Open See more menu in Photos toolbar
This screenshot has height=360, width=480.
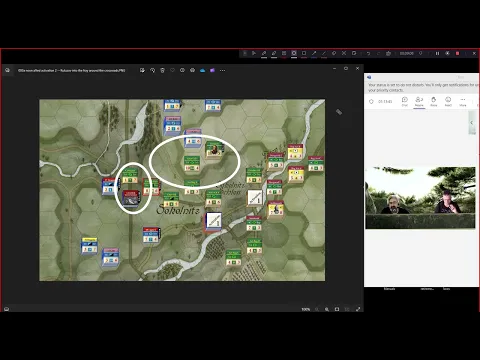[222, 70]
